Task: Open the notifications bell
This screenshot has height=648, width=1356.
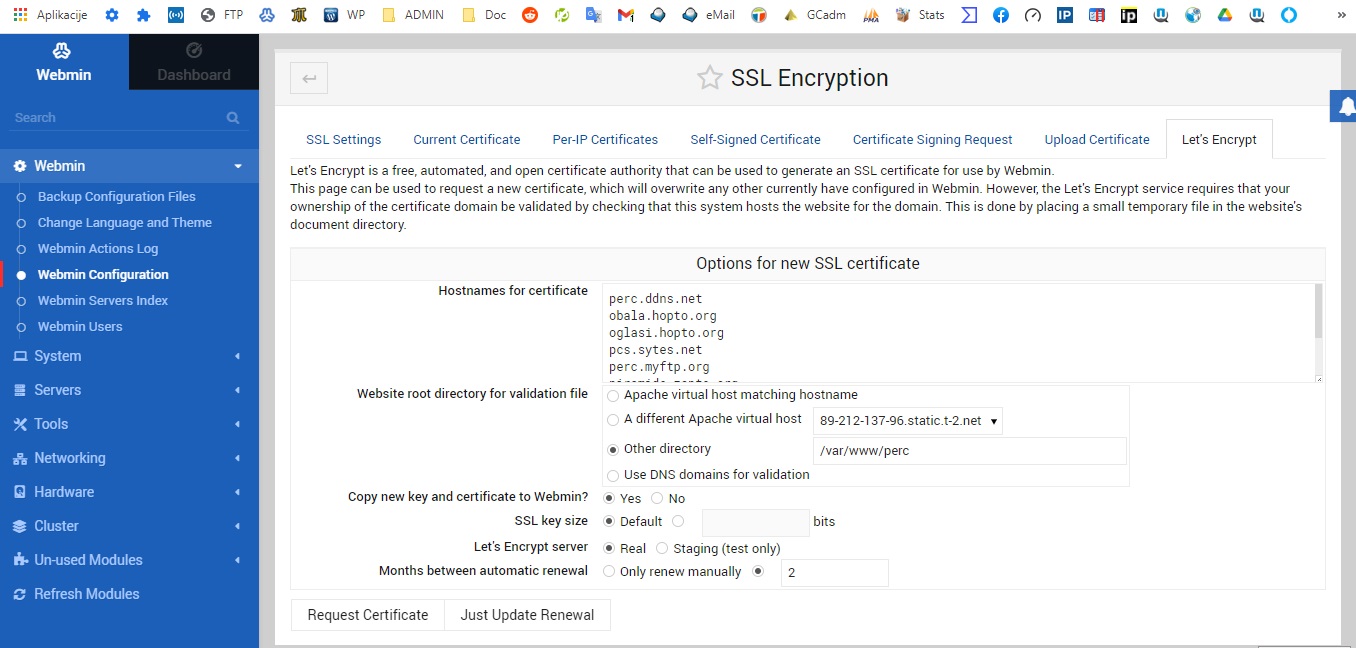Action: (x=1344, y=106)
